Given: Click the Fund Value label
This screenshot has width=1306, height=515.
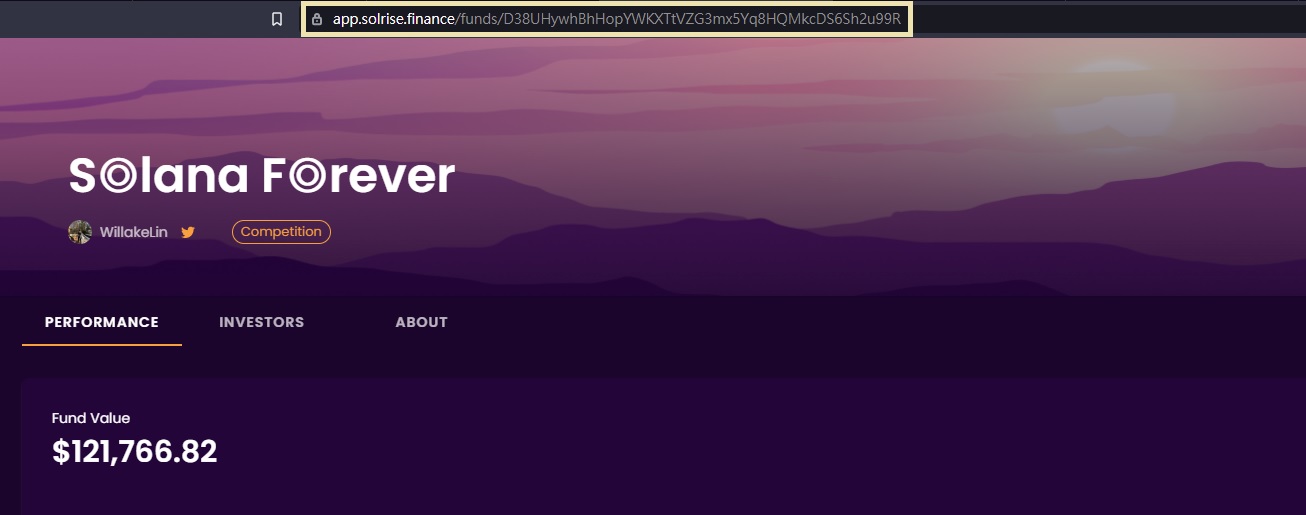Looking at the screenshot, I should (91, 418).
